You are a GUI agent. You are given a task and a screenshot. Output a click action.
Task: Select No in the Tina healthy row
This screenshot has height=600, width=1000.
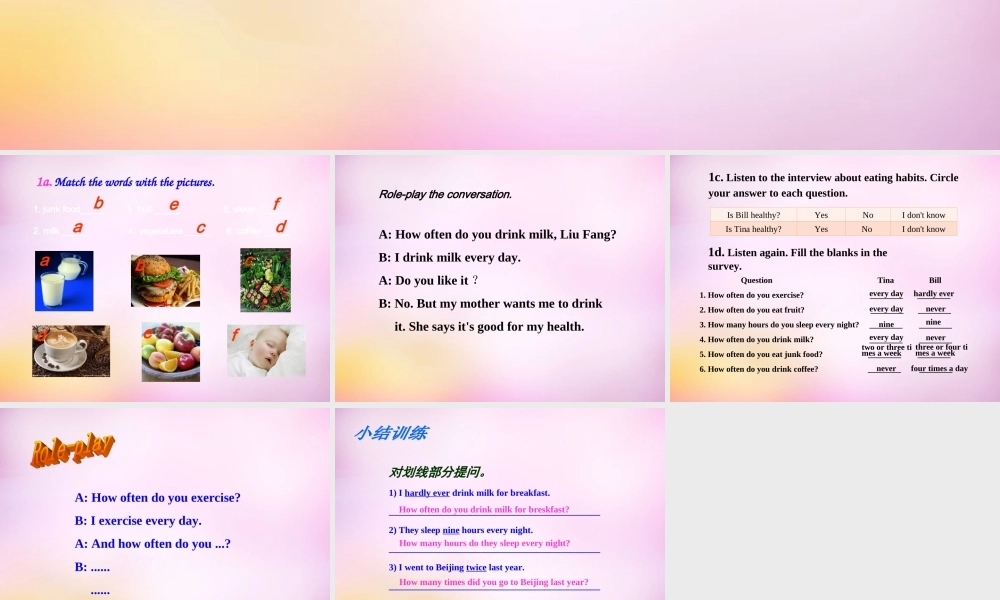point(867,229)
